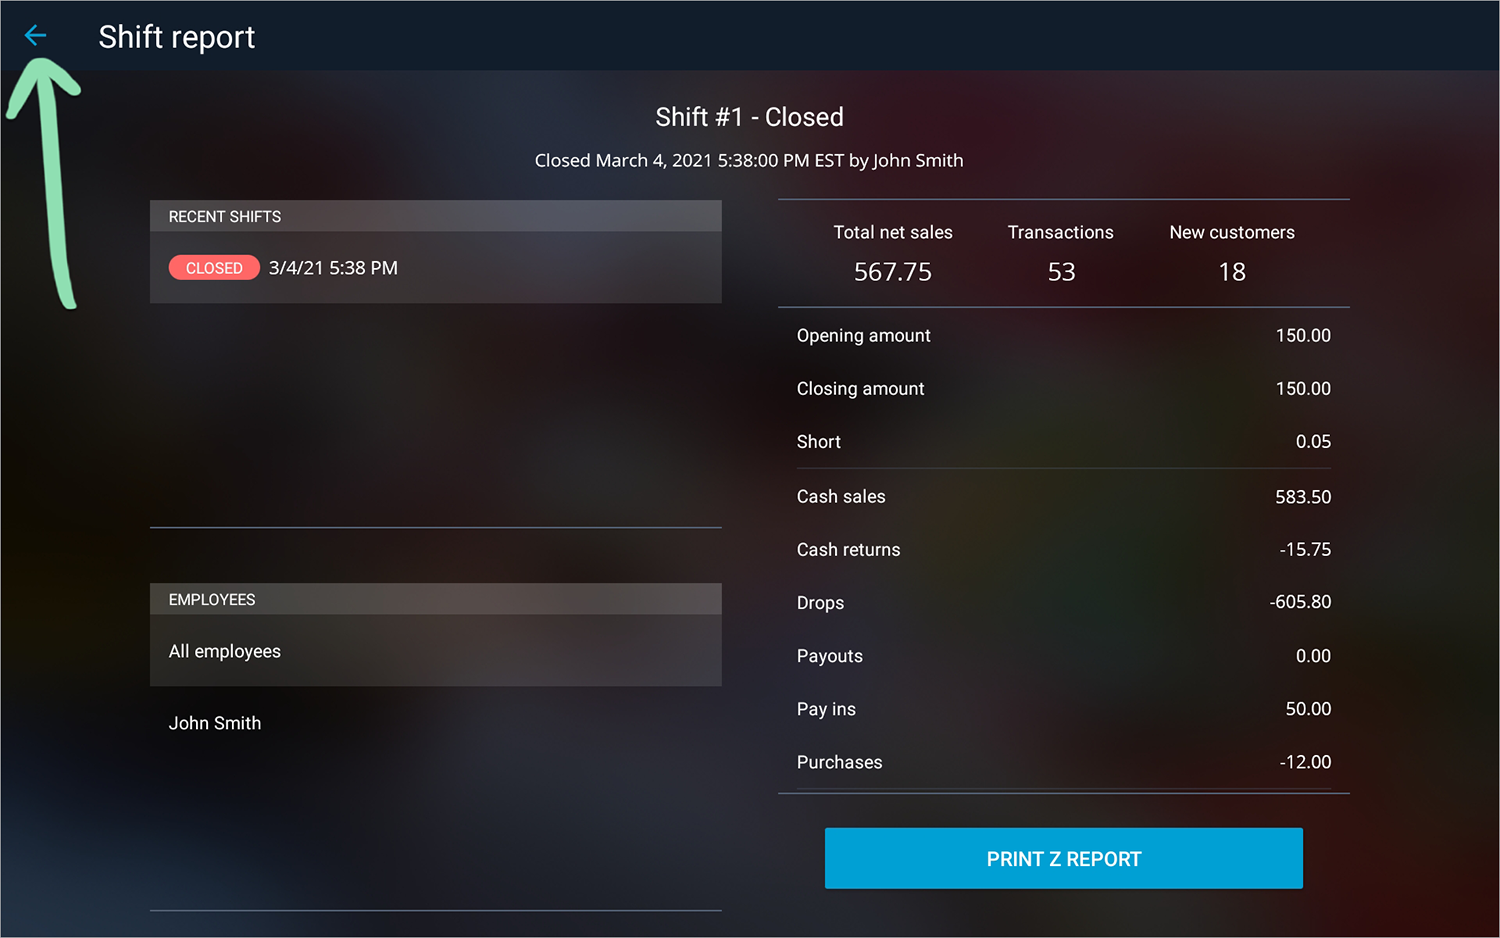This screenshot has width=1500, height=938.
Task: Click the Payouts label
Action: pos(830,656)
